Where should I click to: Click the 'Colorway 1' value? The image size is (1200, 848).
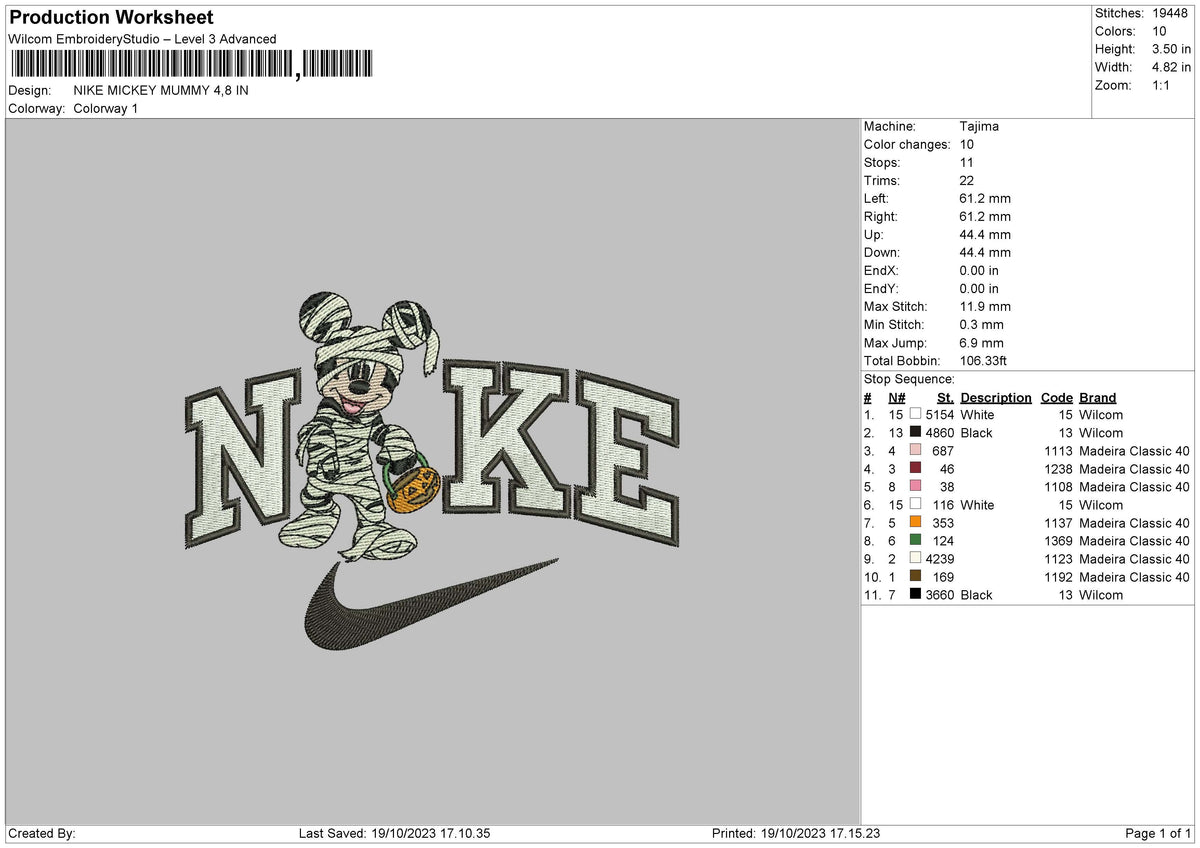pyautogui.click(x=106, y=108)
